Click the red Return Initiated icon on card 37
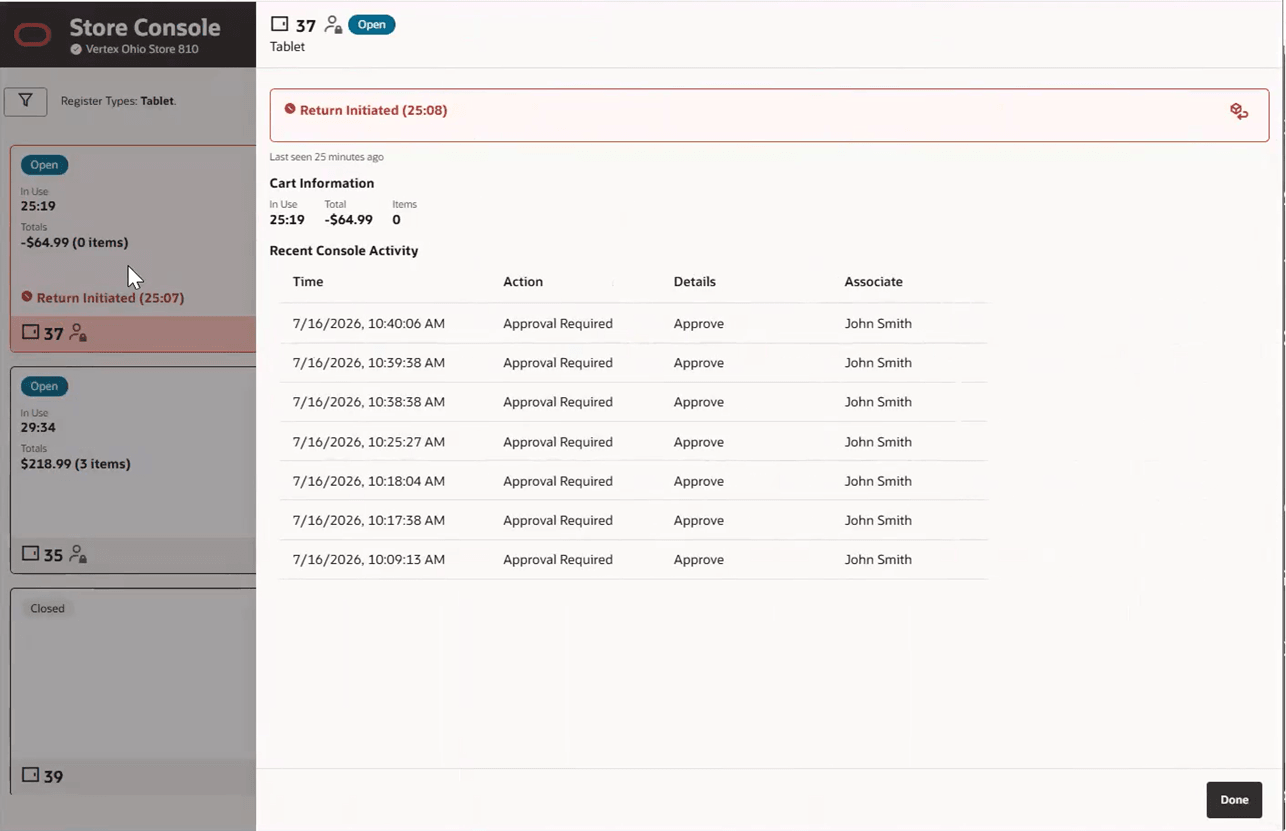The height and width of the screenshot is (831, 1286). click(x=27, y=297)
